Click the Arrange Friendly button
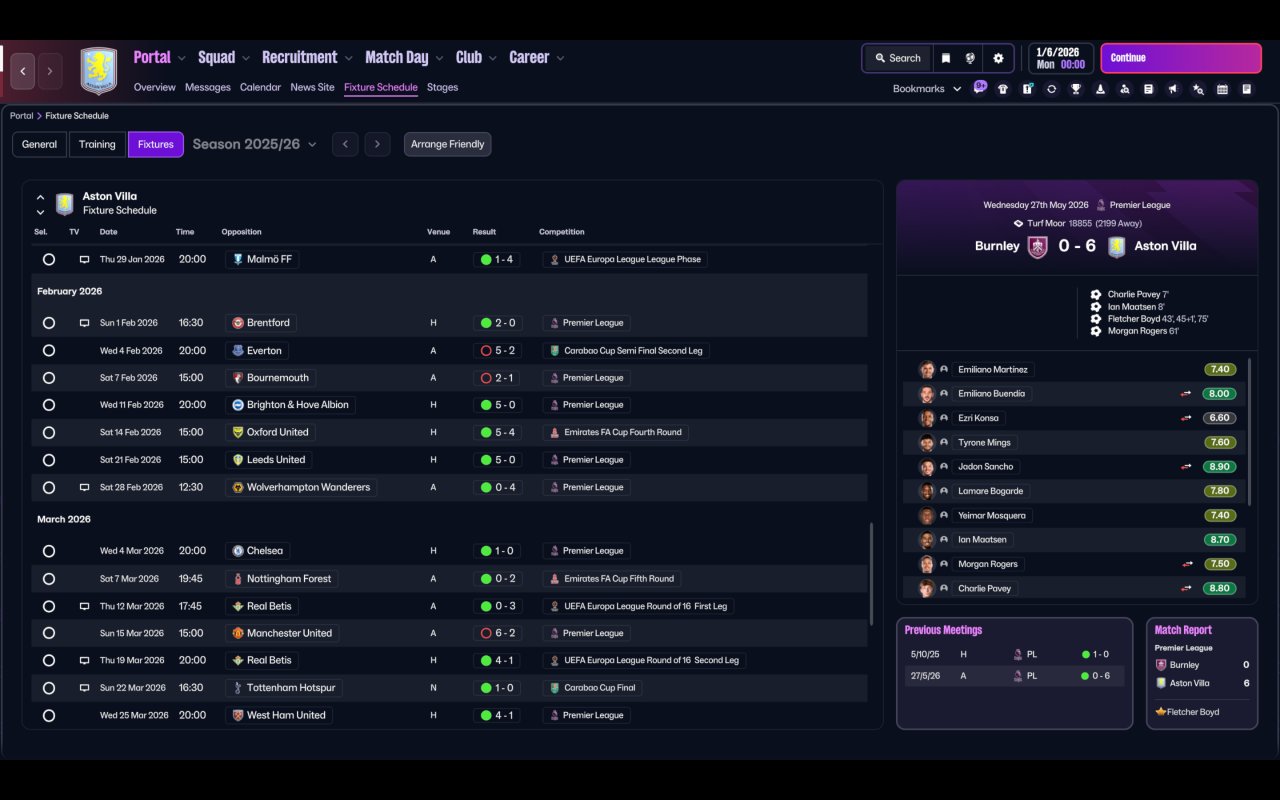The width and height of the screenshot is (1280, 800). 448,144
